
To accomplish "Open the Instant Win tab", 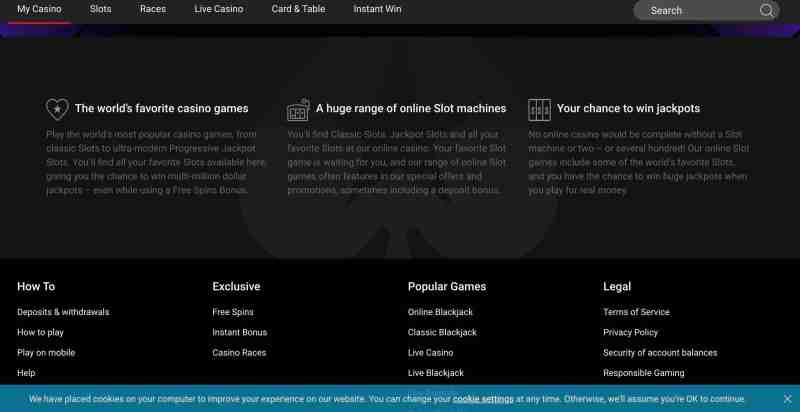I will pos(377,9).
